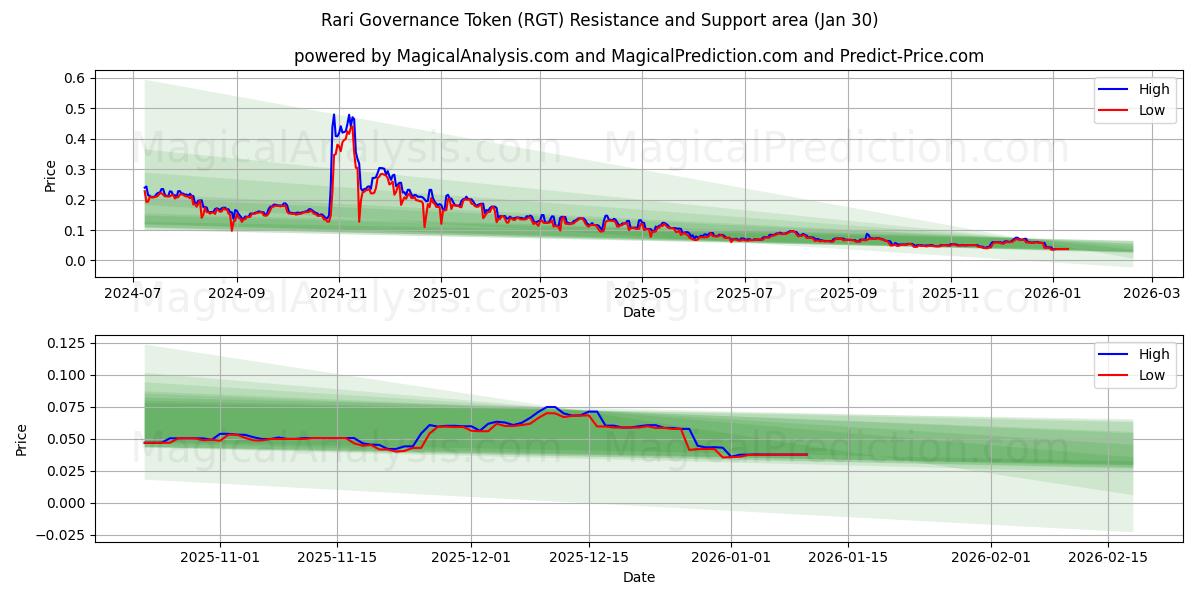
Task: Click 'Low' in the bottom chart legend
Action: tap(1152, 375)
